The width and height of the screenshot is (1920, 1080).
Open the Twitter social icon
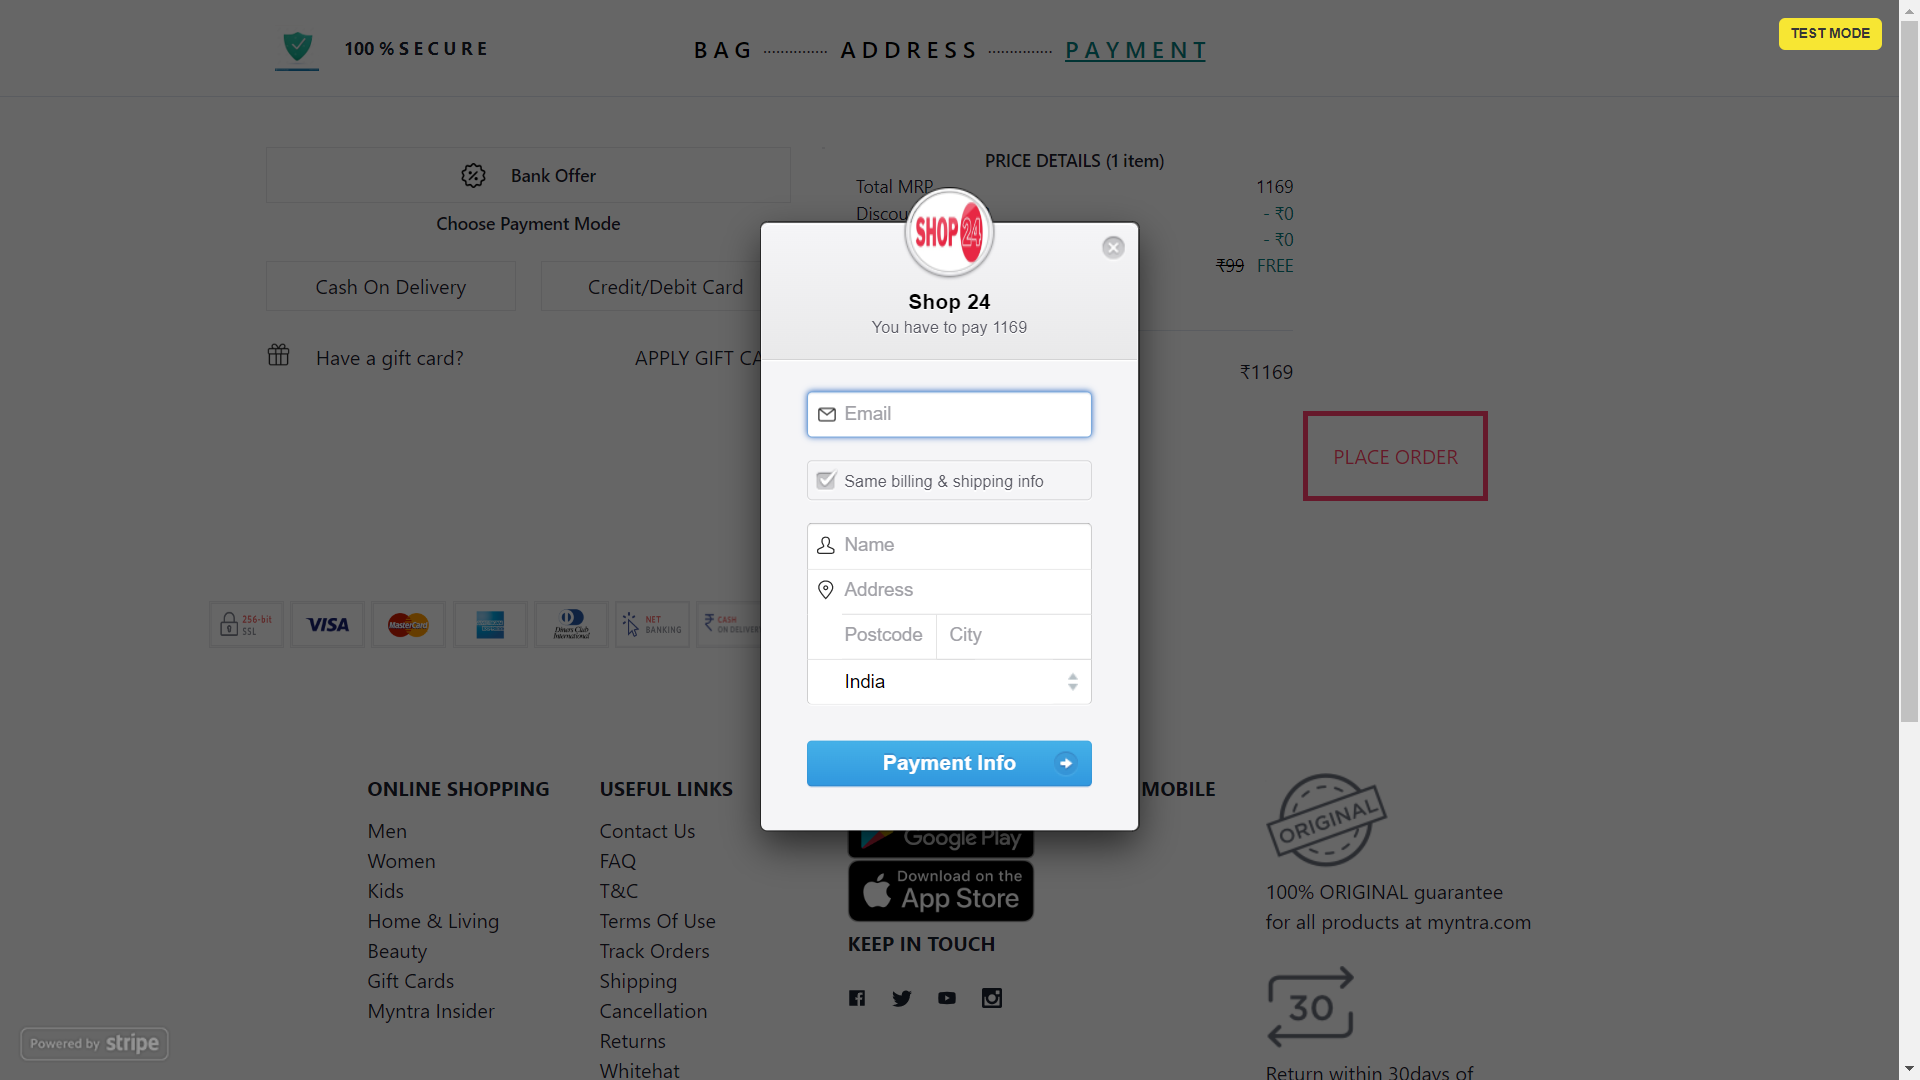[902, 998]
